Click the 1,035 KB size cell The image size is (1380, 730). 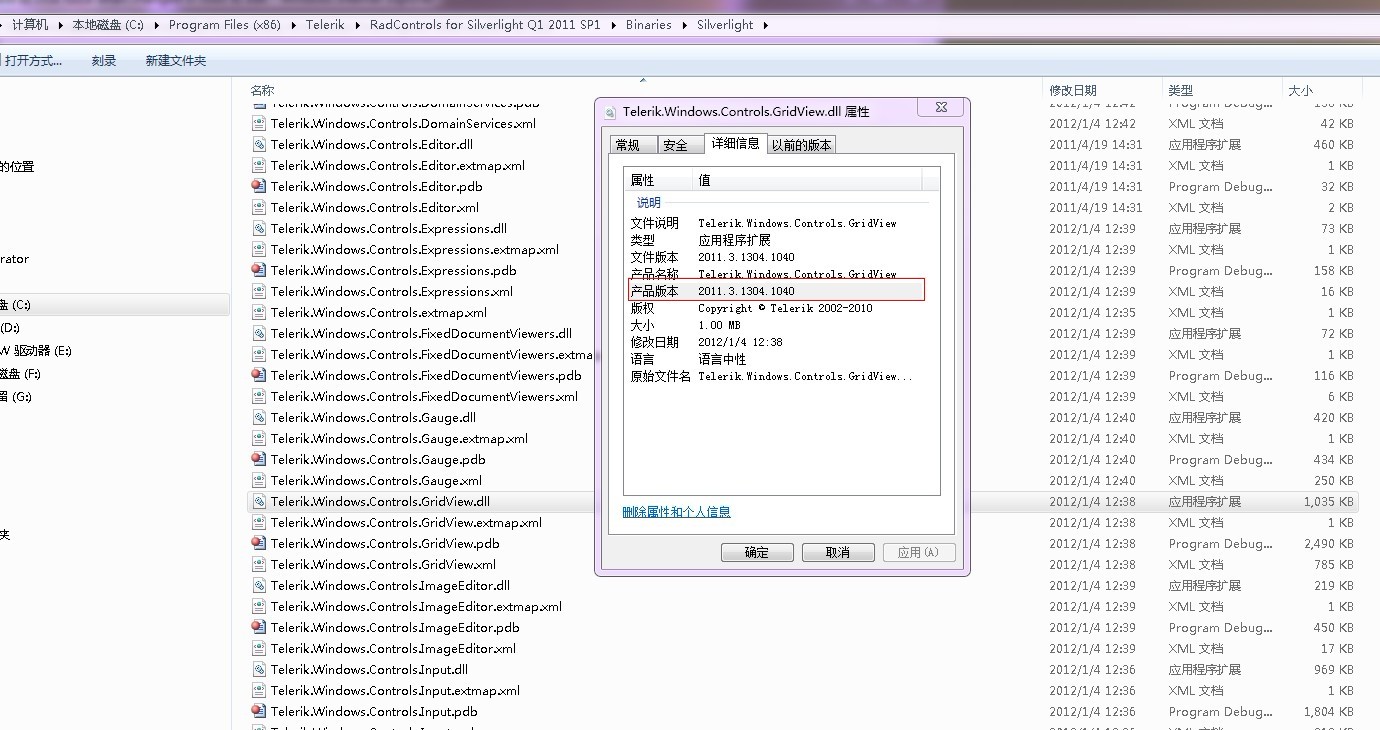(x=1328, y=502)
